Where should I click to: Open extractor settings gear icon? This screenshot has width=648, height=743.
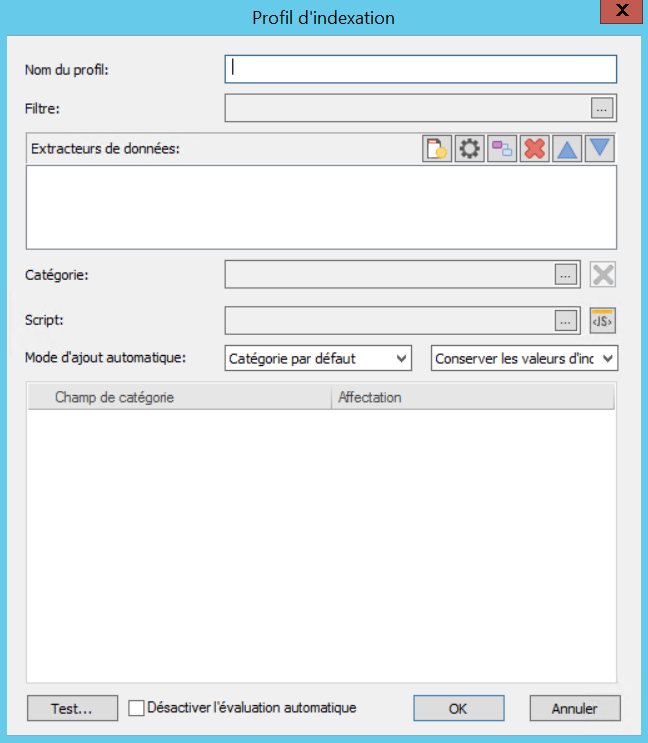[x=469, y=149]
